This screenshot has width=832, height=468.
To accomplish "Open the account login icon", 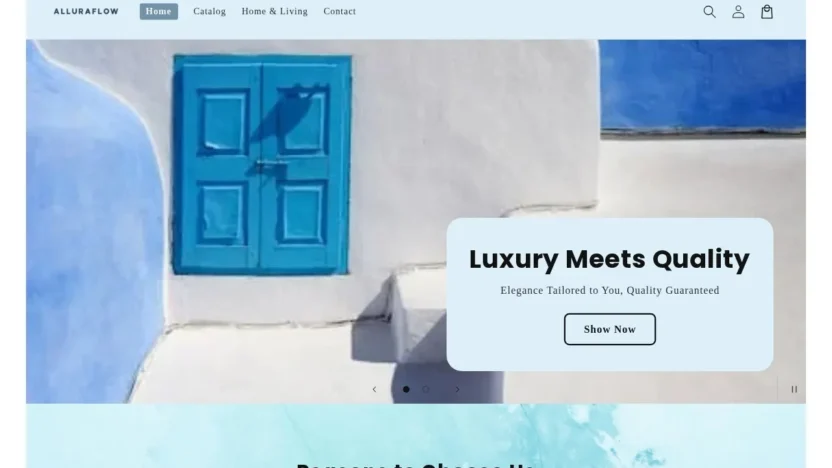I will (738, 12).
